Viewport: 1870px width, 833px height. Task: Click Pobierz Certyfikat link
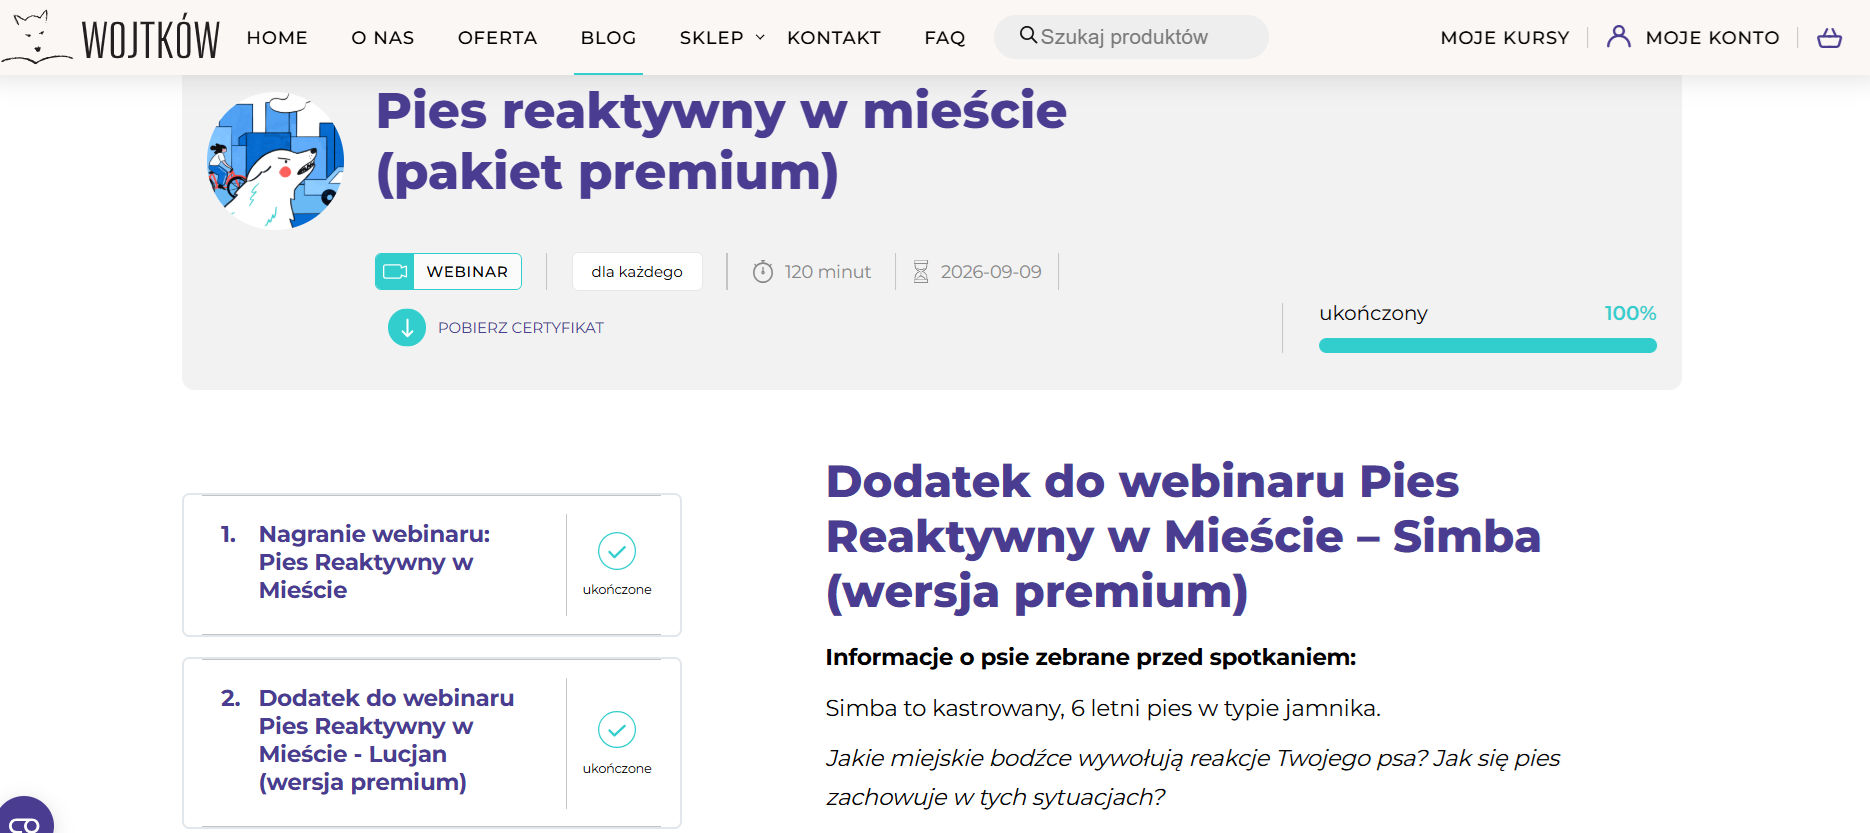click(x=520, y=328)
